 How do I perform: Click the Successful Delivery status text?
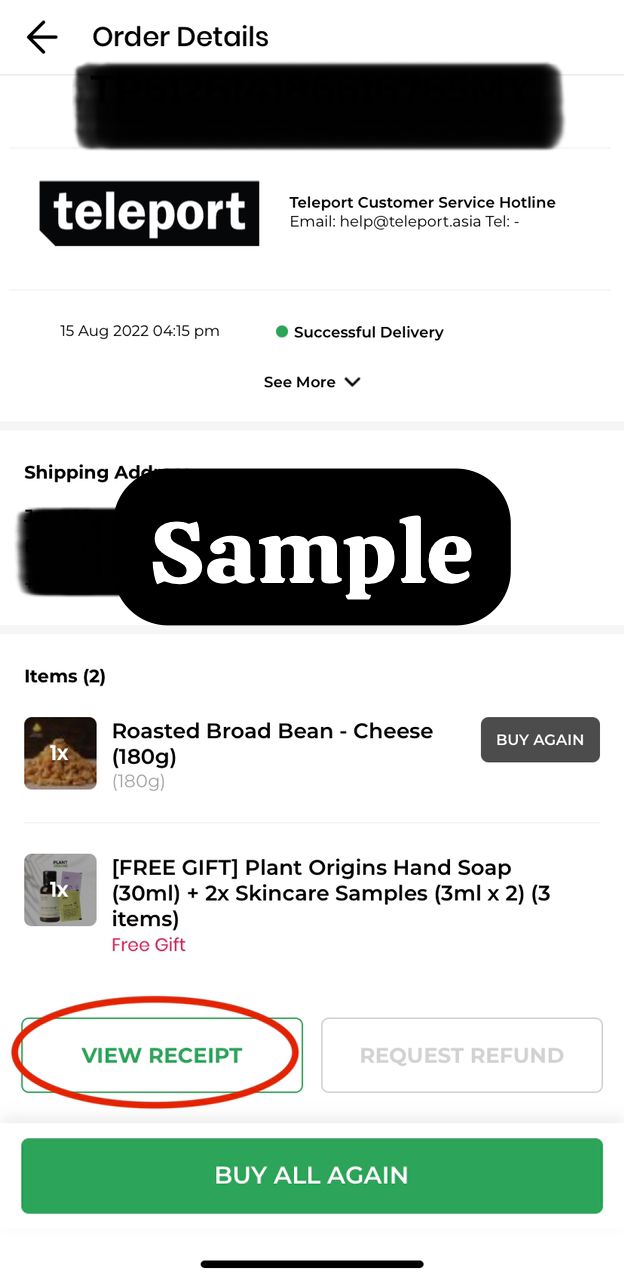[368, 332]
